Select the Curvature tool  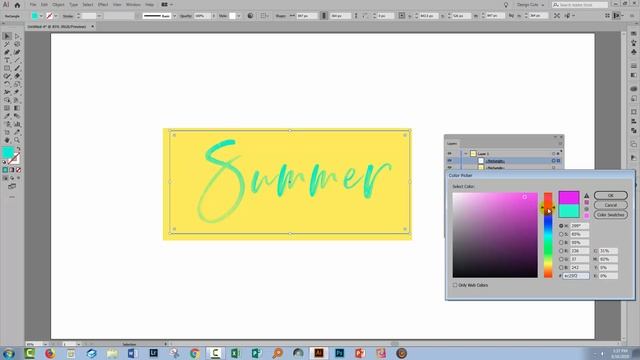point(17,52)
